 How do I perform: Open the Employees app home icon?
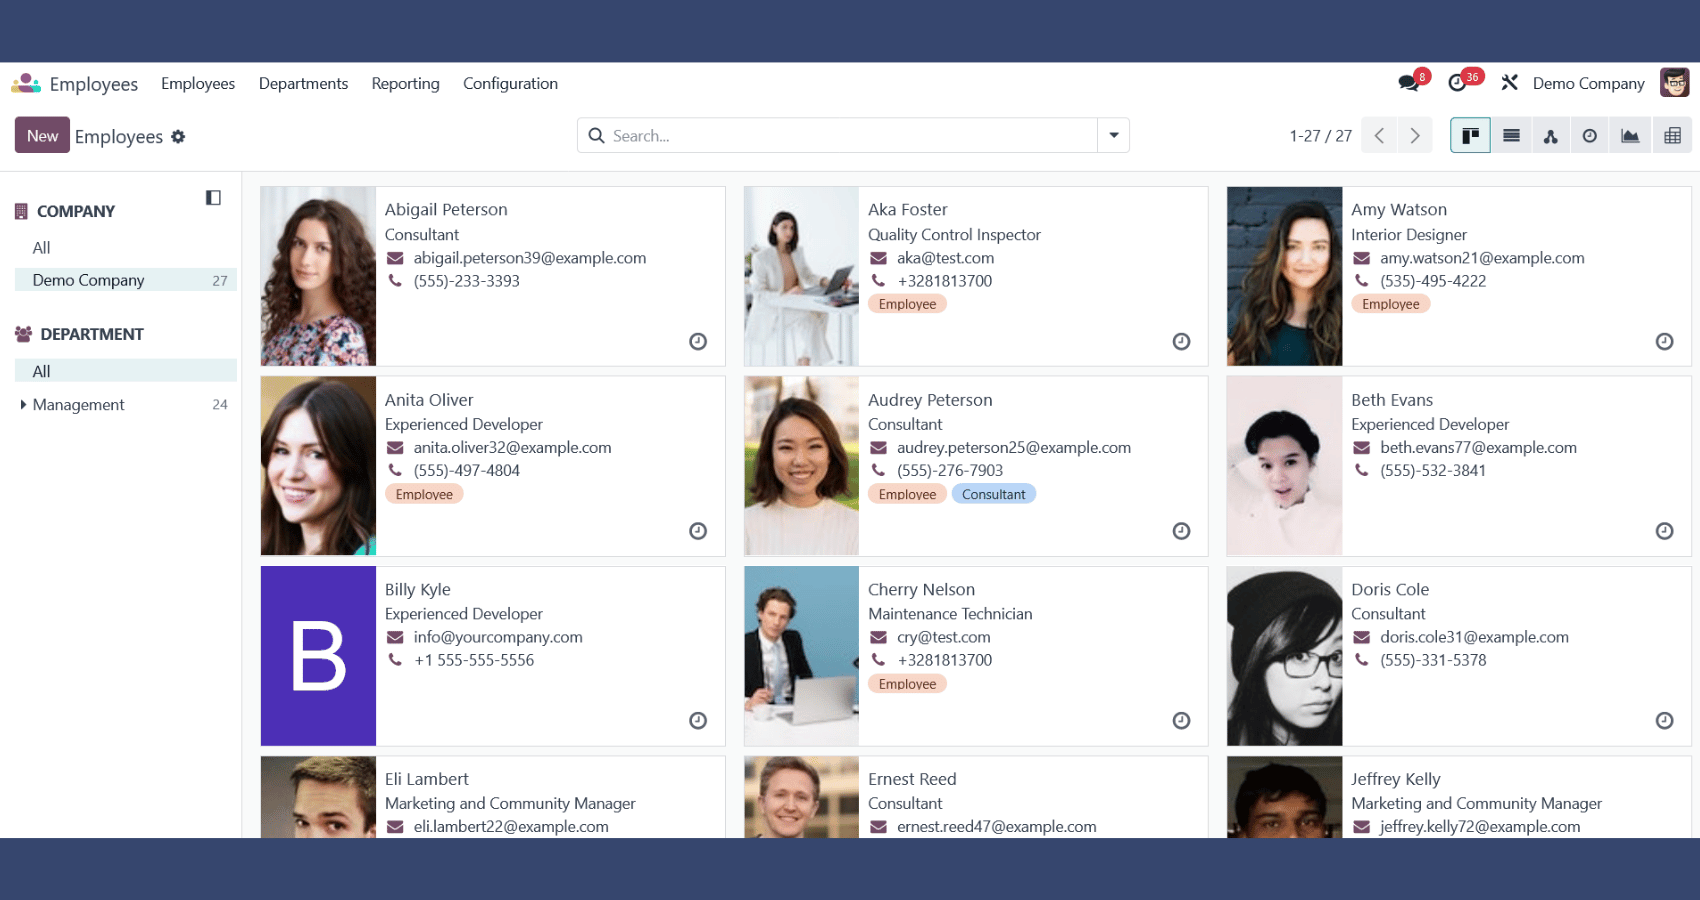(26, 84)
